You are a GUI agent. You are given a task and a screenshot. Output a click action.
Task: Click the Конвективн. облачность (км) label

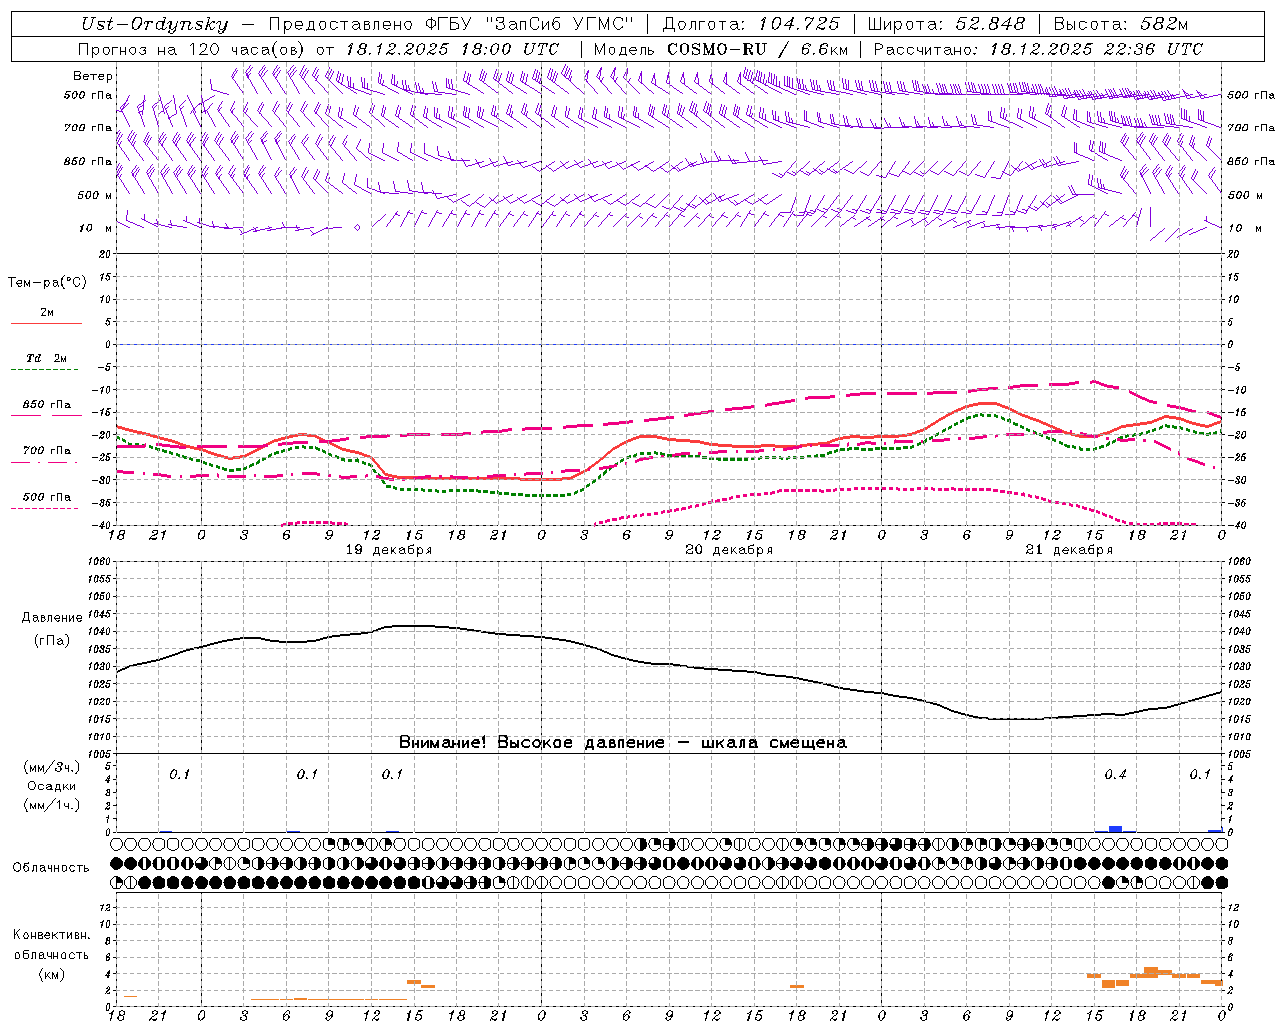click(x=51, y=954)
